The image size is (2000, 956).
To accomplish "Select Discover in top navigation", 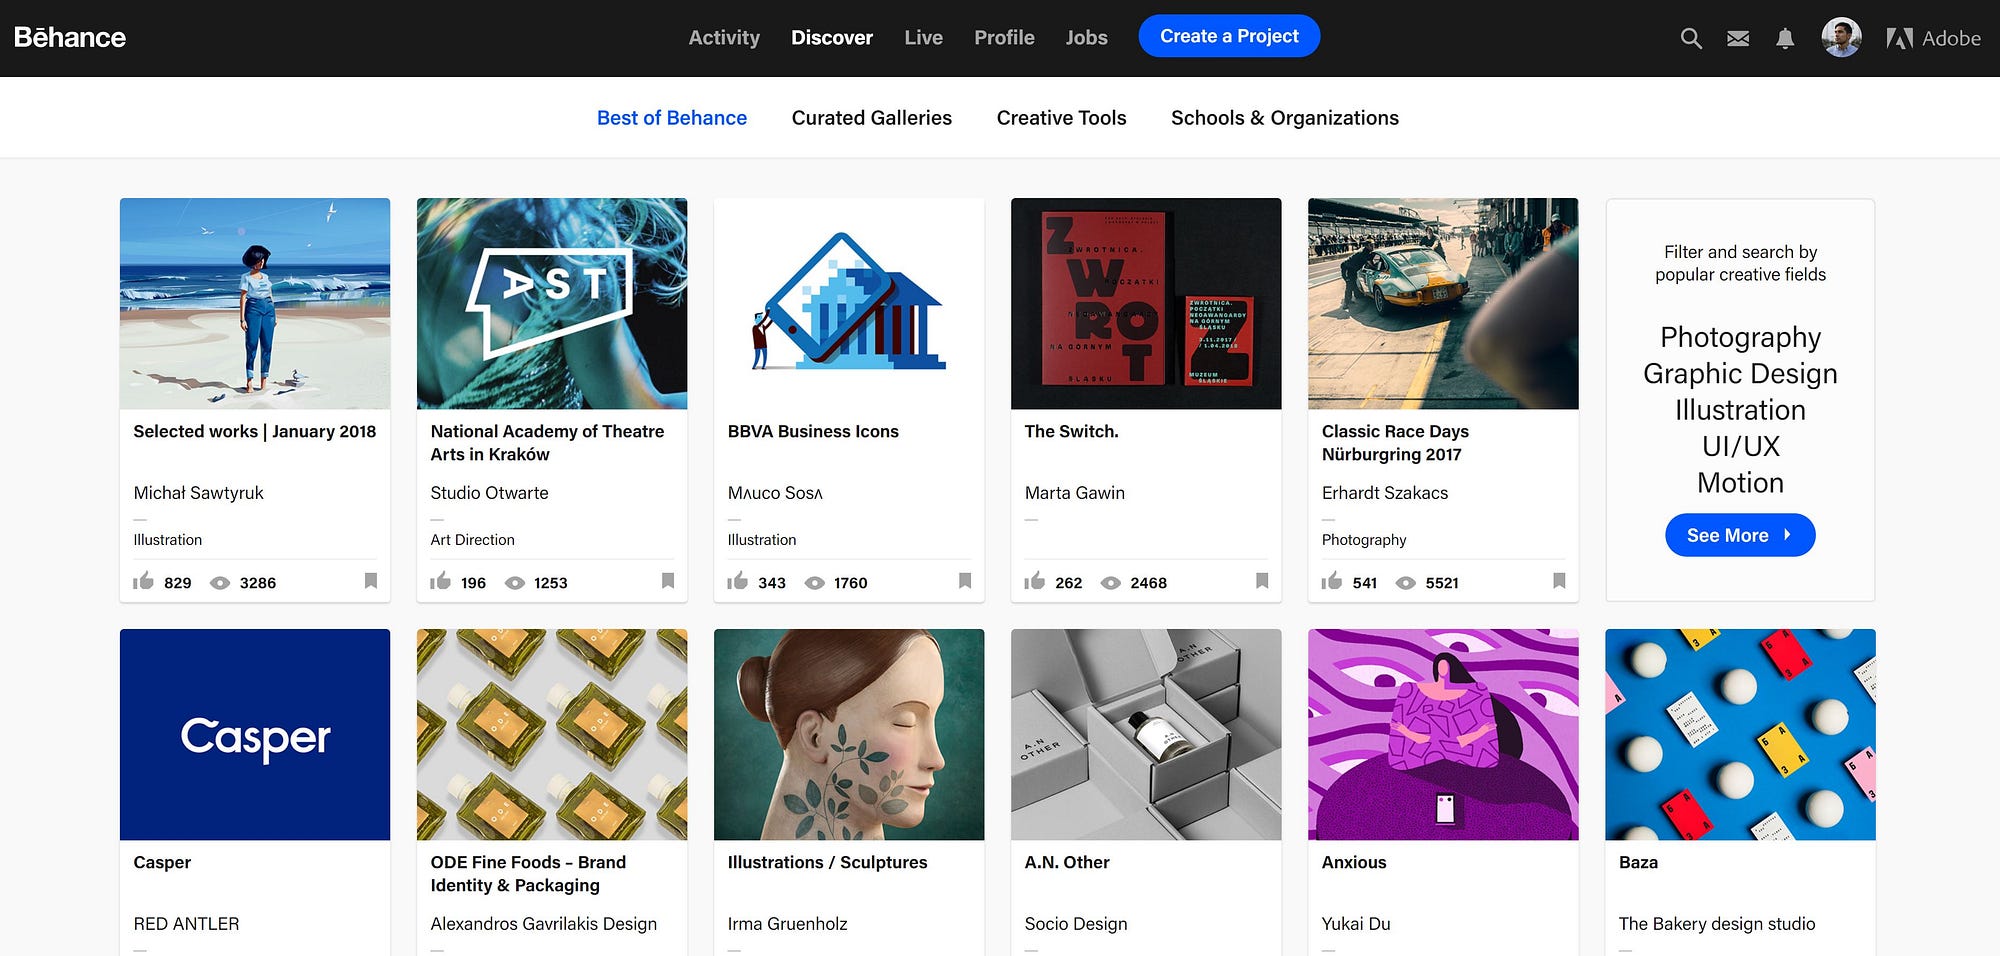I will 832,38.
